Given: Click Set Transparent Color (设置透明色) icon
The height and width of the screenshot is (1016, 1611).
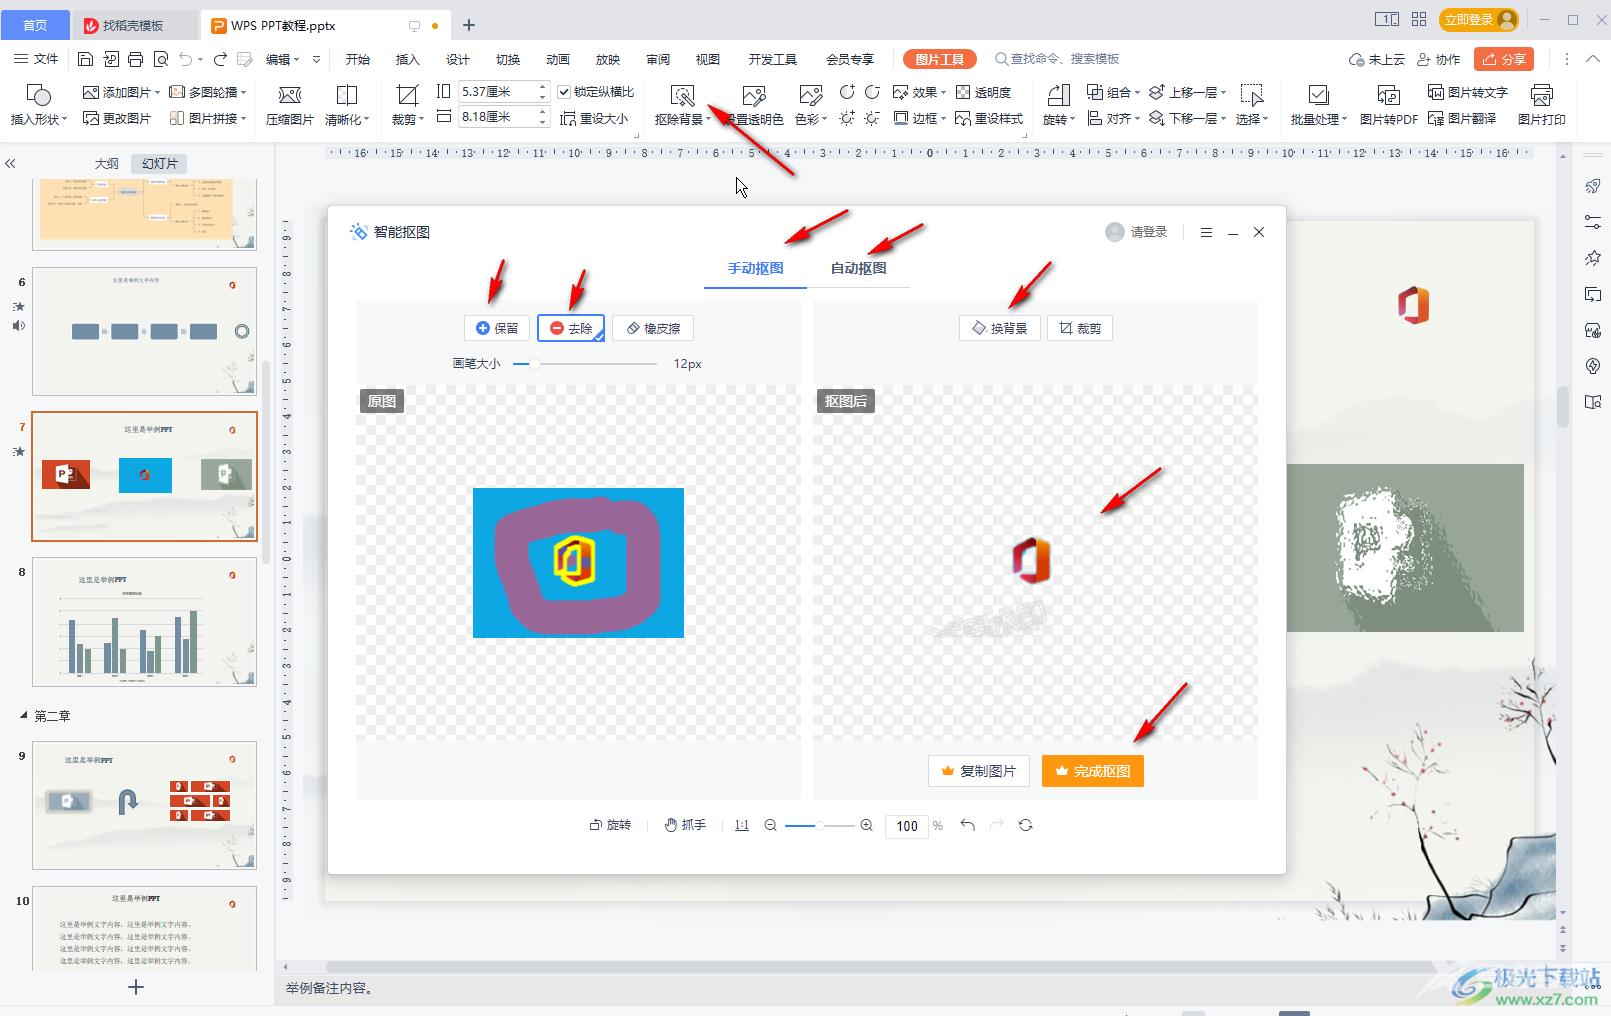Looking at the screenshot, I should (754, 104).
